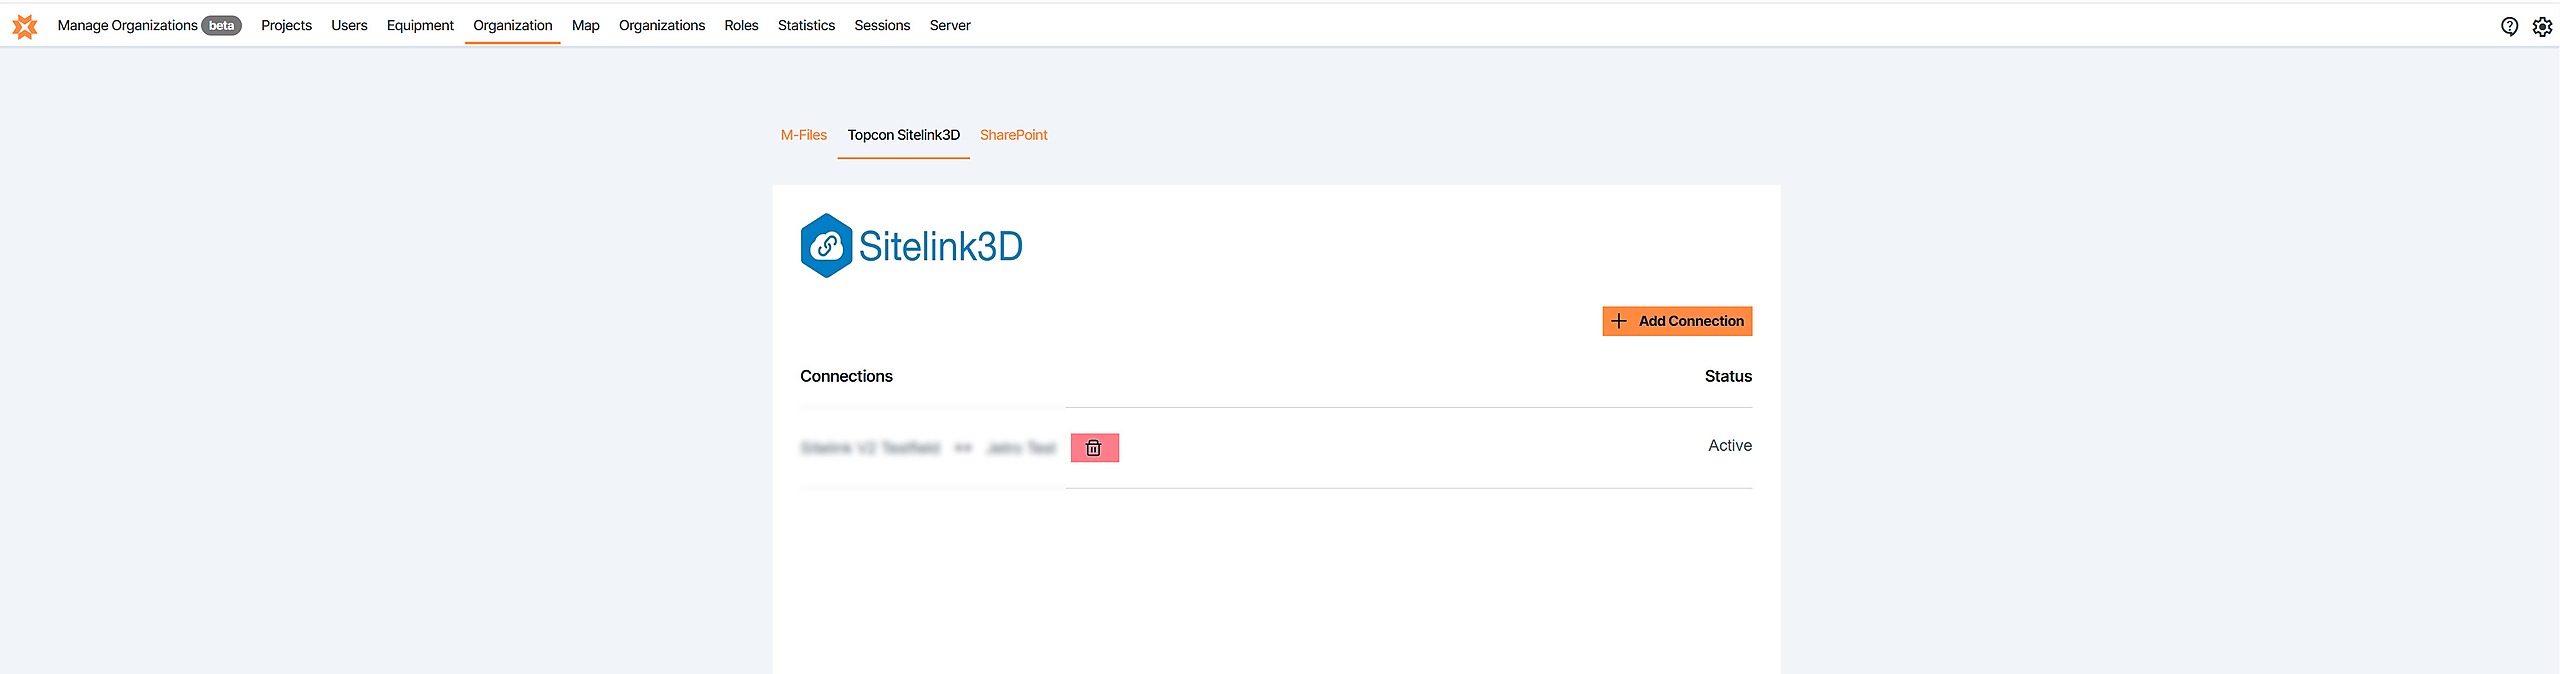
Task: Click the Connections column header
Action: coord(846,376)
